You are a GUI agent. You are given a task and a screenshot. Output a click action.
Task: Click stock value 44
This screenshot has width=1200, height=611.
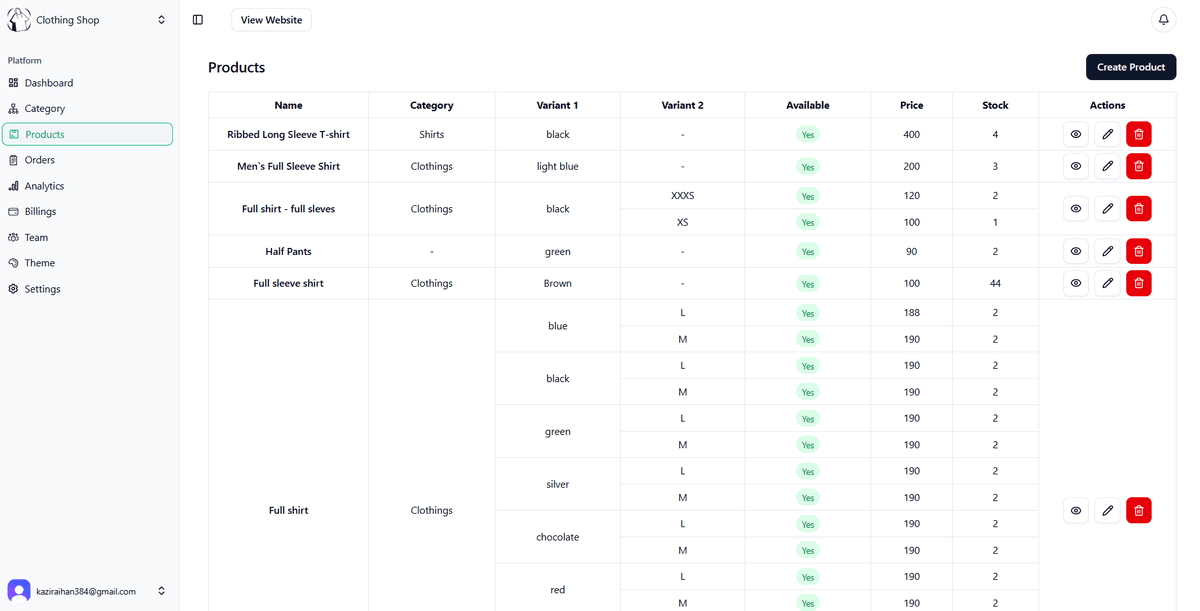coord(995,283)
